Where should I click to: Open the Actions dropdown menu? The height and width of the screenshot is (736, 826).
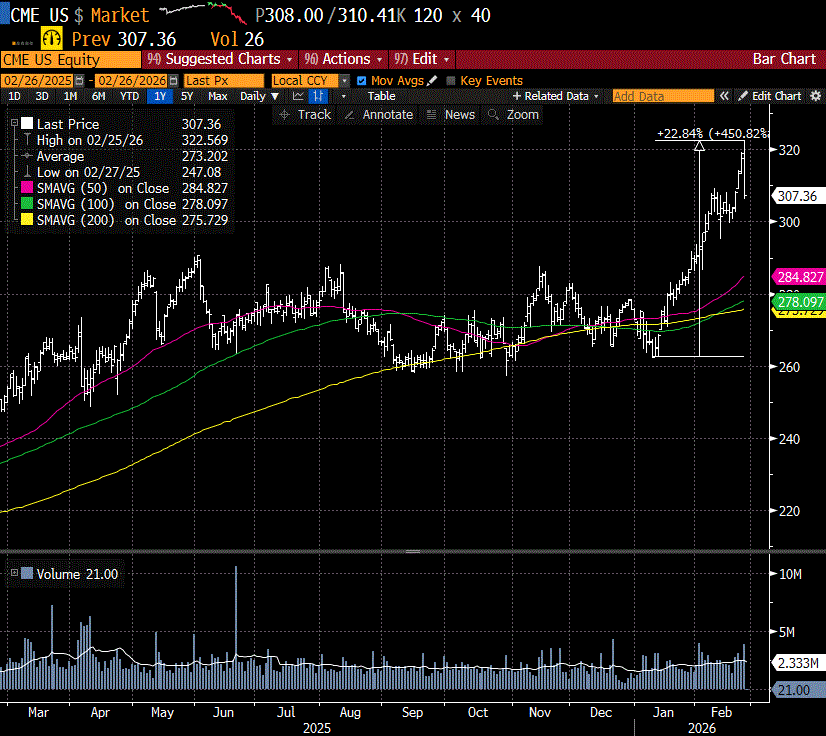coord(343,59)
